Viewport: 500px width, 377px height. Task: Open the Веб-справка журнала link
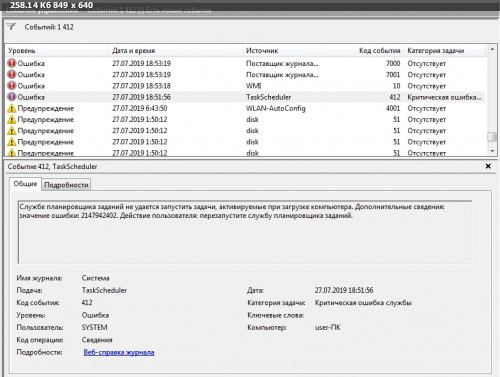click(x=119, y=352)
